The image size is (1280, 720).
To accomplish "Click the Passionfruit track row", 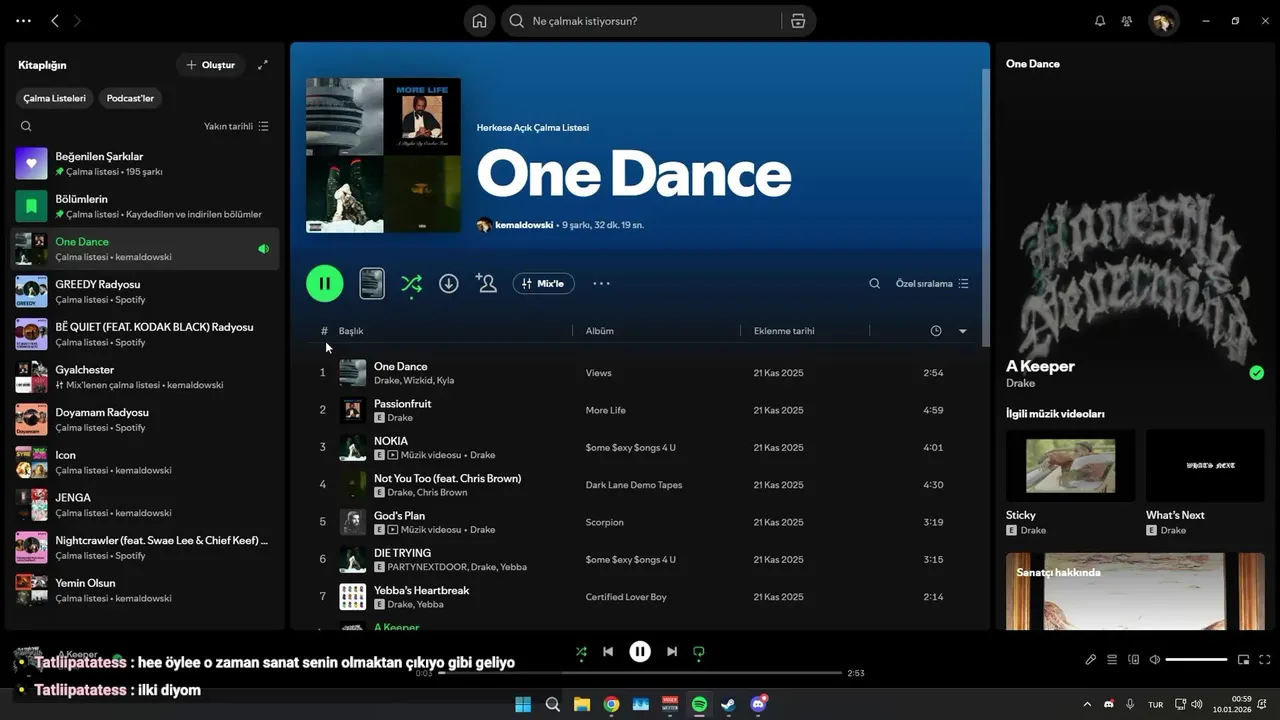I will click(x=642, y=410).
